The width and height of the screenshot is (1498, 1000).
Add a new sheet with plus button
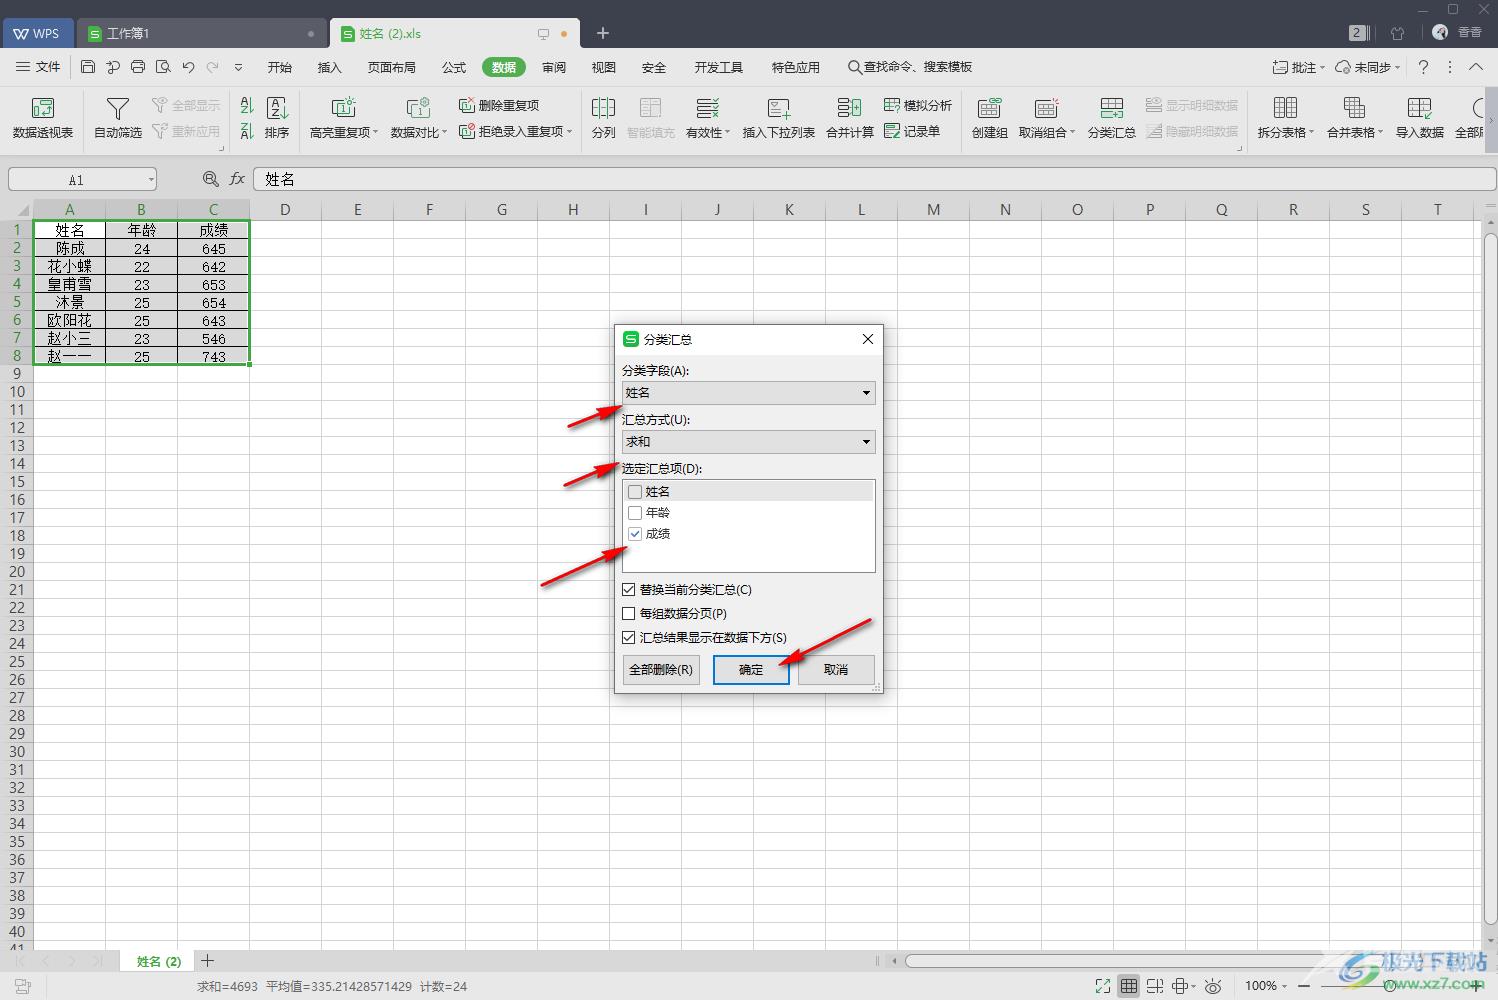pos(207,961)
